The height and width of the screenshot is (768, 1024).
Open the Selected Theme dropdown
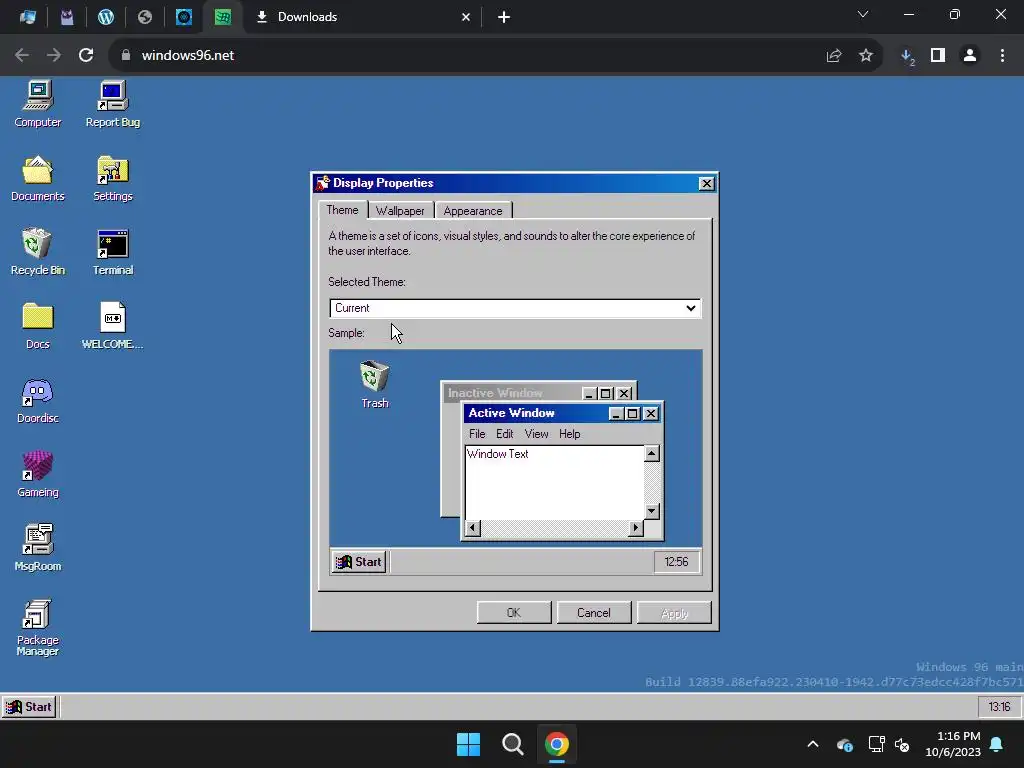[515, 308]
